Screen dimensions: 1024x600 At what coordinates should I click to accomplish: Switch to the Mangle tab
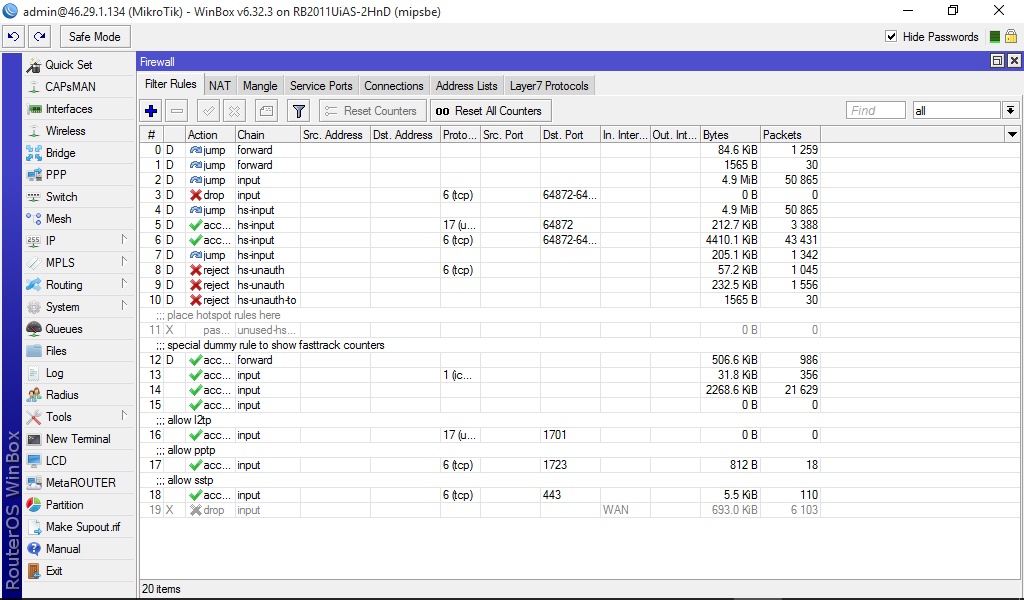[260, 86]
